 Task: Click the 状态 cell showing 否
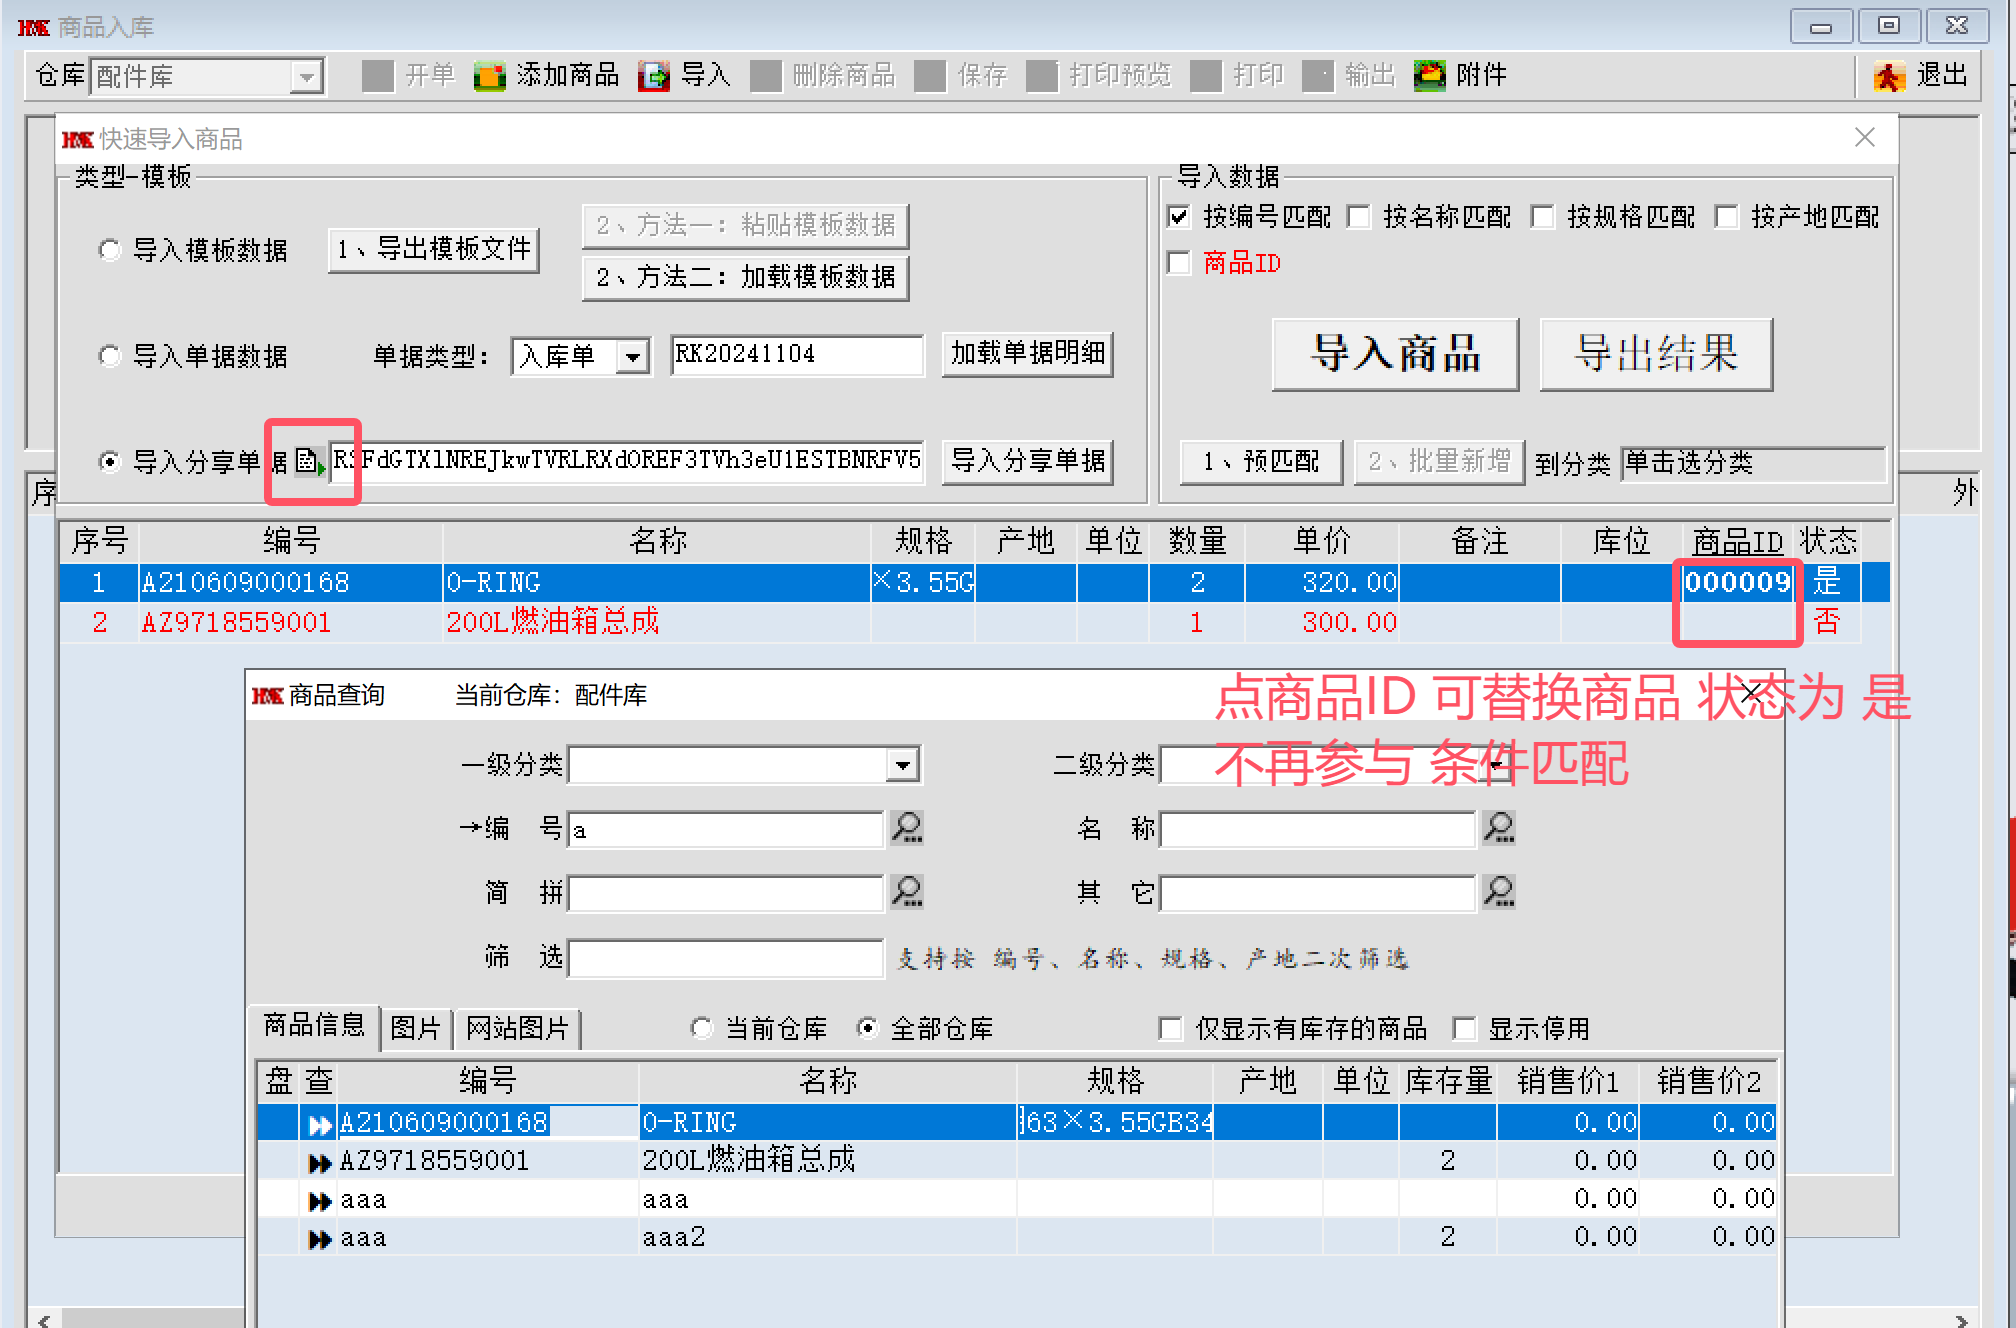click(x=1827, y=622)
